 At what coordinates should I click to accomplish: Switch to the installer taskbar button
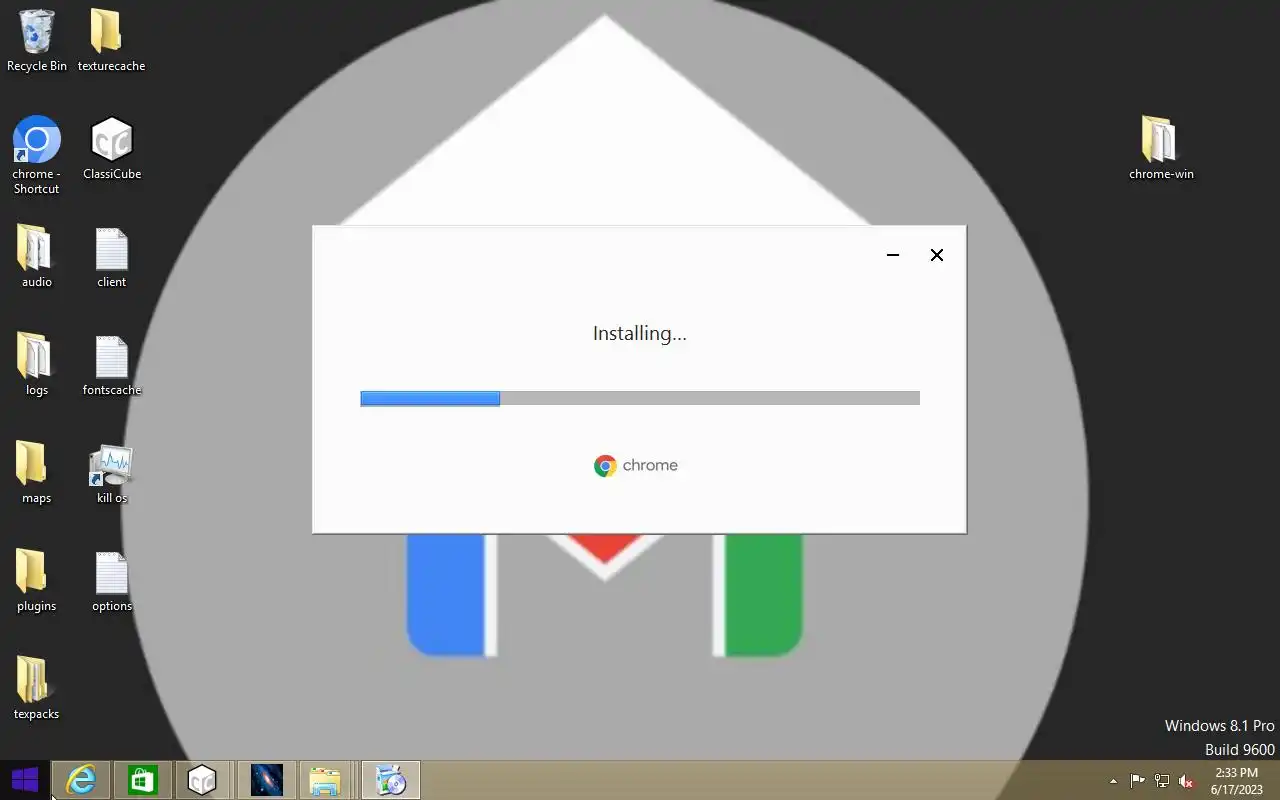[x=390, y=780]
